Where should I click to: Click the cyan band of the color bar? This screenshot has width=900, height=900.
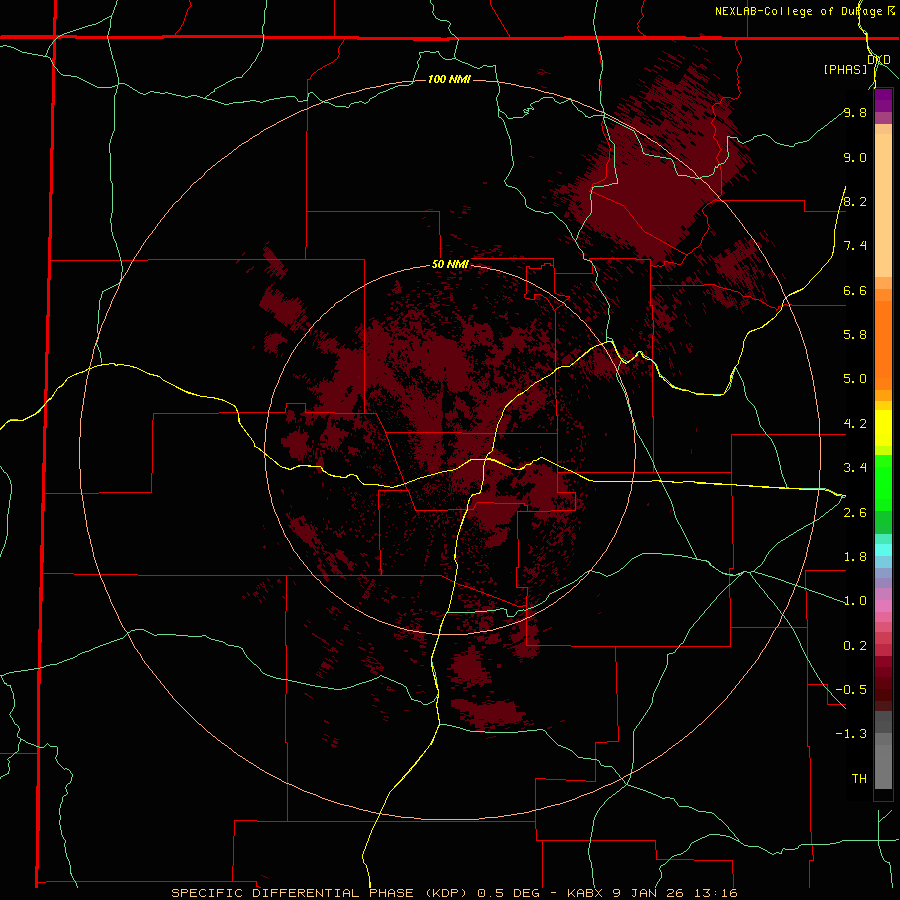883,549
